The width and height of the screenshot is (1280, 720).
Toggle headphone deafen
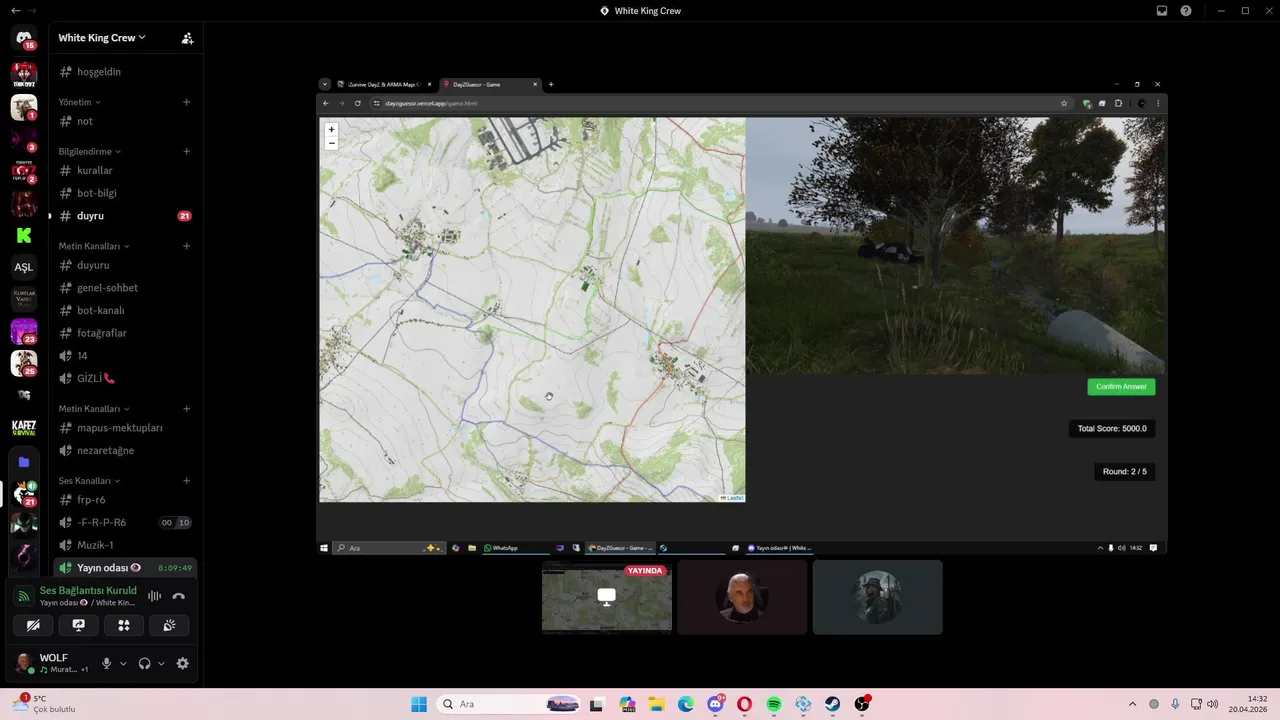[x=144, y=663]
